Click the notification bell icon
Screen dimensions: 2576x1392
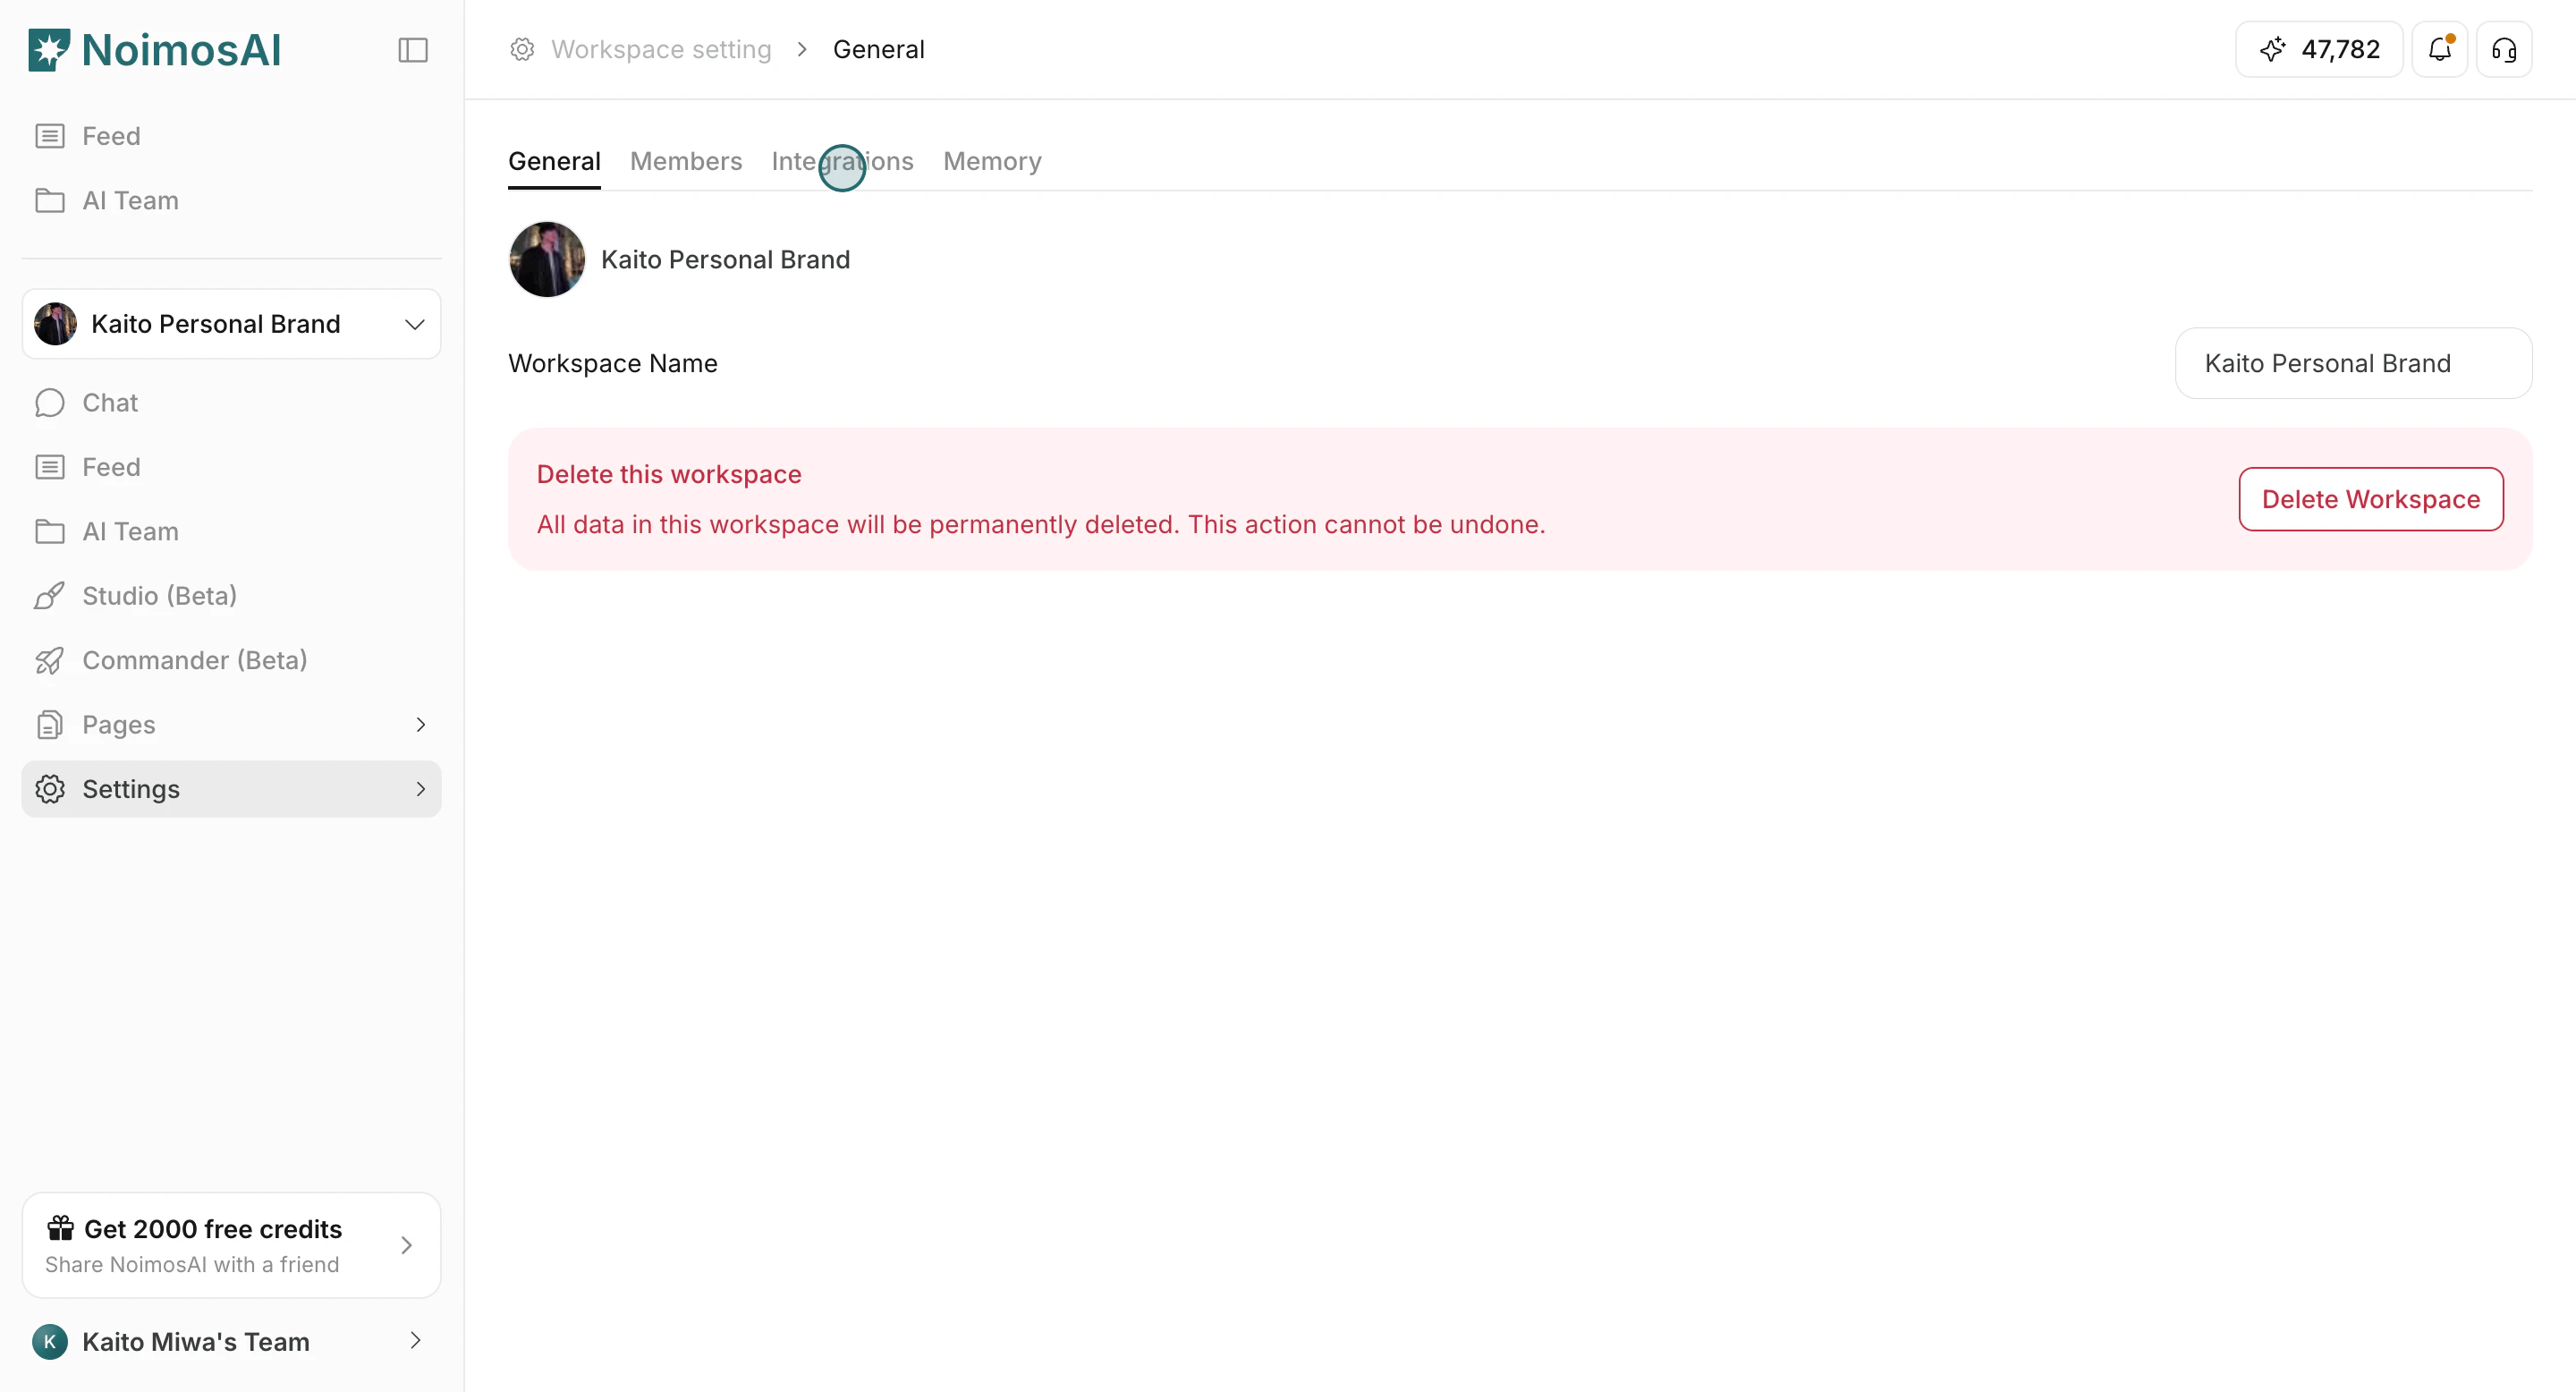(2440, 49)
